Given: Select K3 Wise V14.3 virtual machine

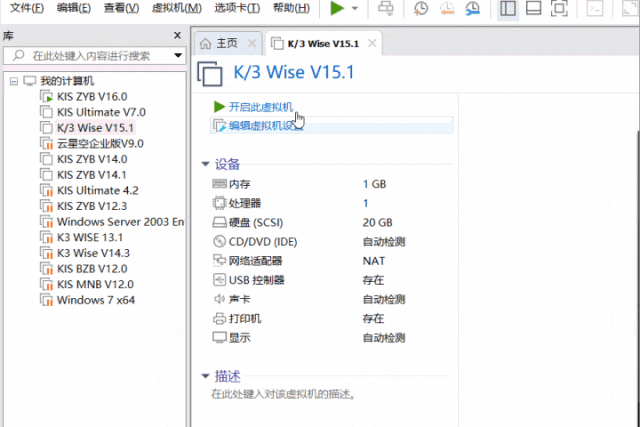Looking at the screenshot, I should click(x=93, y=253).
